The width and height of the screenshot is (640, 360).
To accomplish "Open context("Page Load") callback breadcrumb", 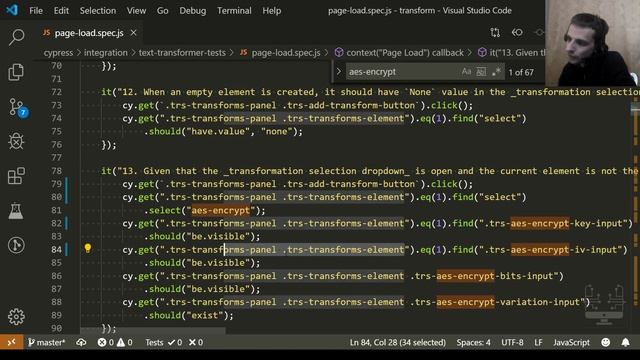I will [x=399, y=53].
